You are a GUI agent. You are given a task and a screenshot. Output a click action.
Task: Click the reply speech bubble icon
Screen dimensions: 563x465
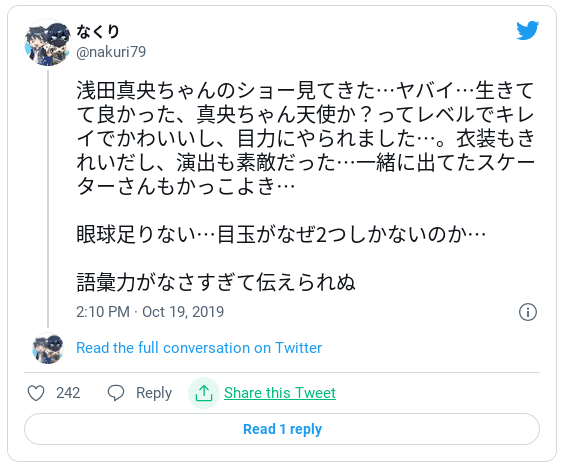pyautogui.click(x=116, y=393)
